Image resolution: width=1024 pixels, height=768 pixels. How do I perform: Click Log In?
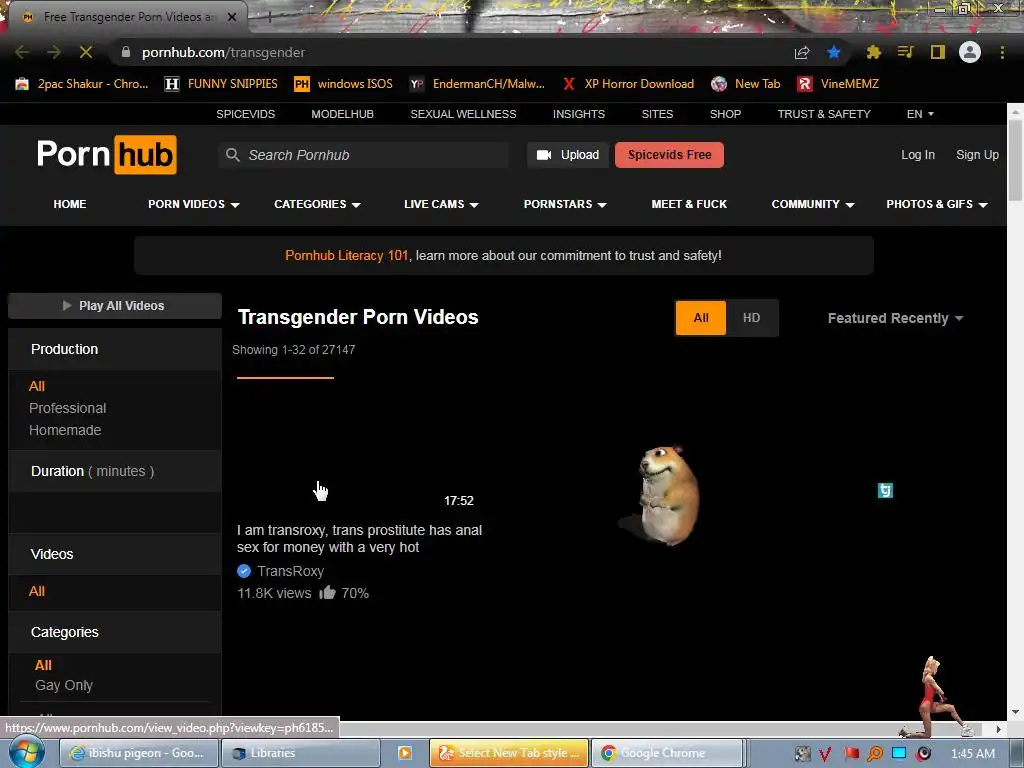[x=918, y=155]
